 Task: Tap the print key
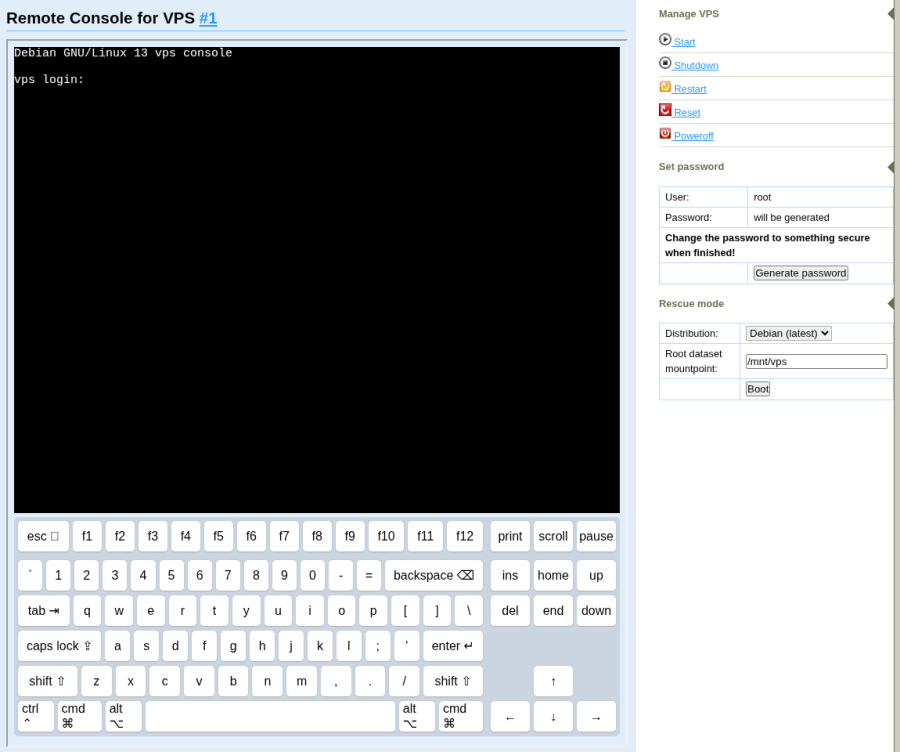click(510, 536)
